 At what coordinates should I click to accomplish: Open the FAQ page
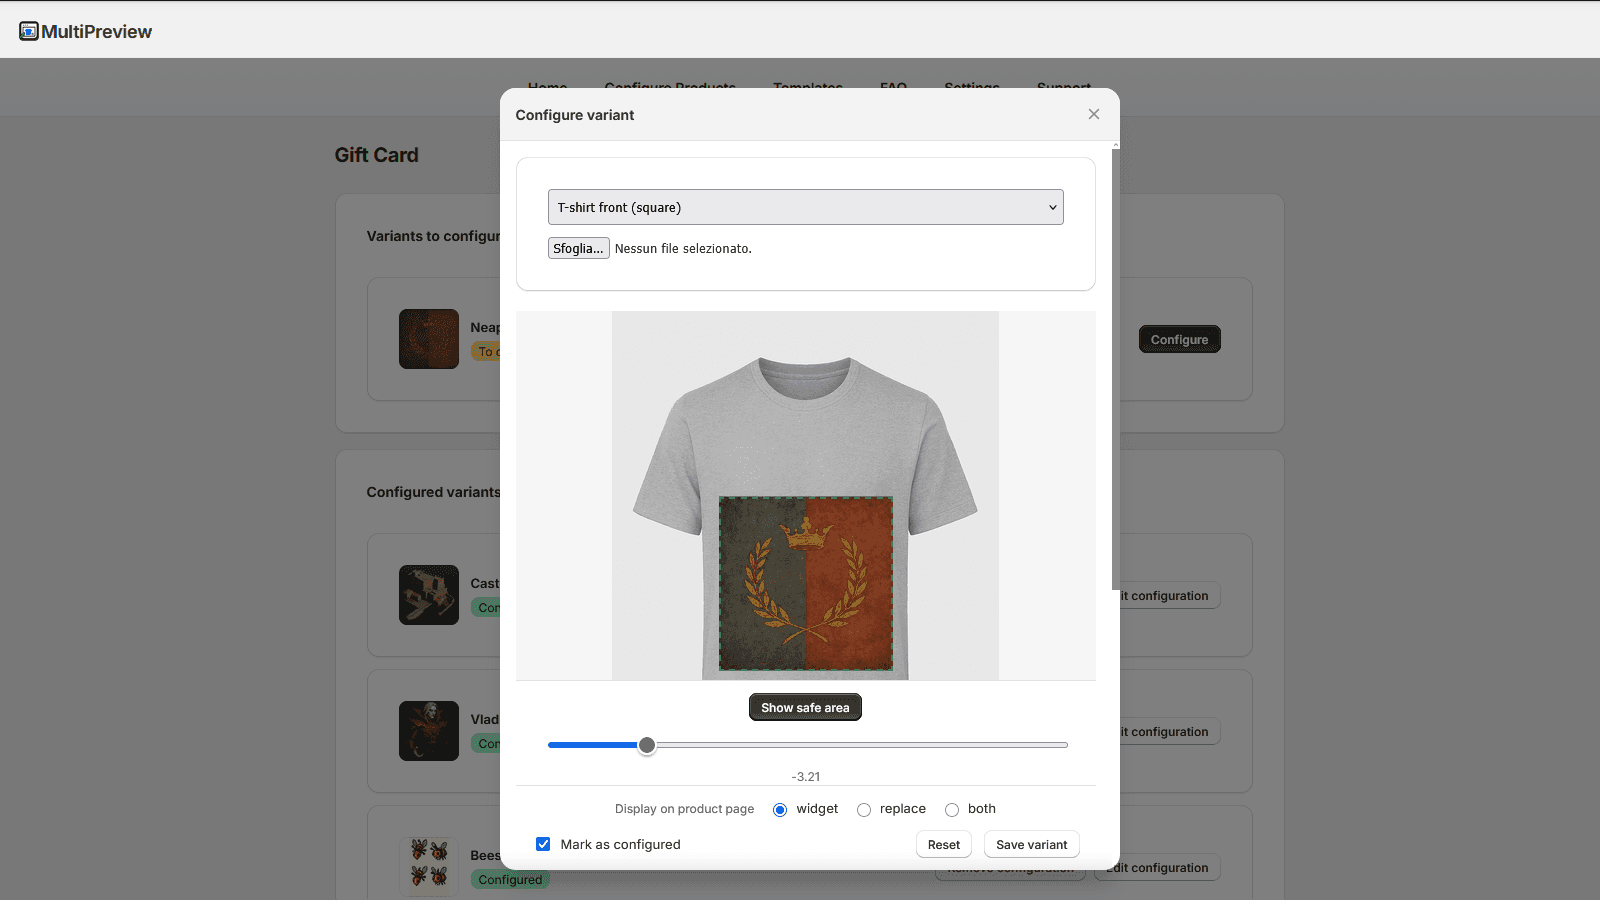click(893, 88)
